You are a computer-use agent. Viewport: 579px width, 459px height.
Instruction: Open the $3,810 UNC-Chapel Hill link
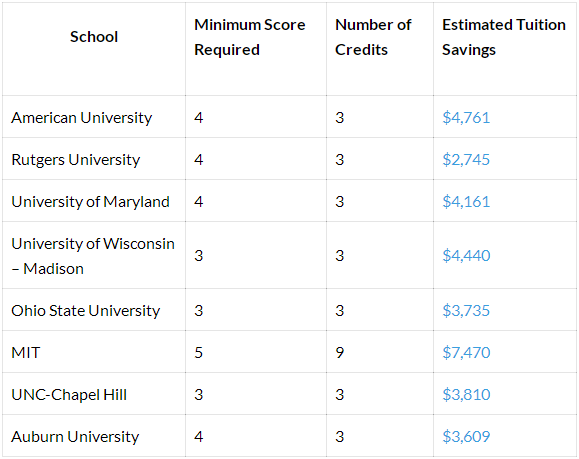(466, 395)
